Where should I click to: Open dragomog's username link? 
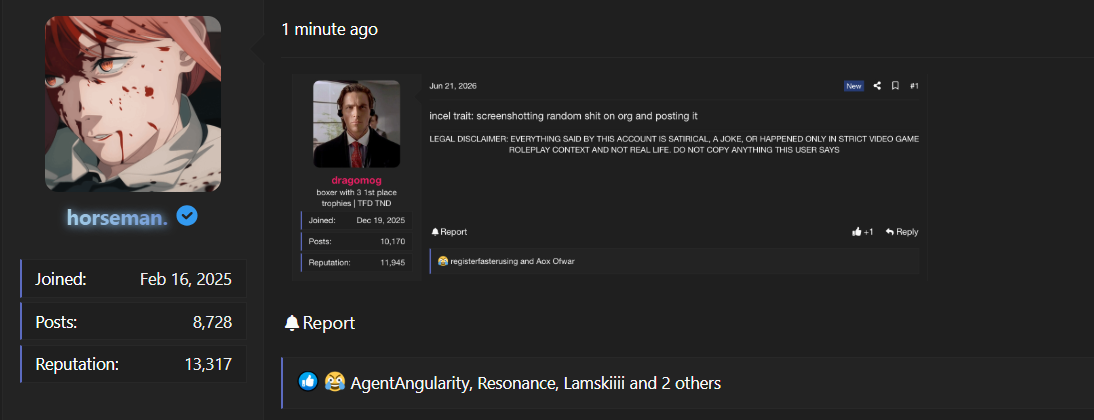coord(357,180)
